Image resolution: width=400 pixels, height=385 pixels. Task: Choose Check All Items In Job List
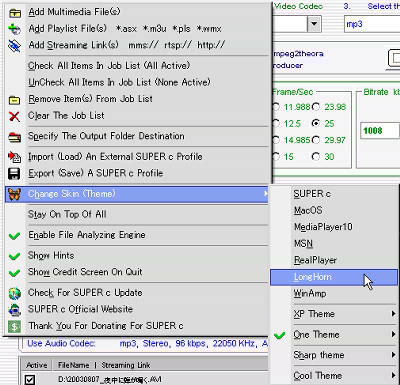pyautogui.click(x=137, y=66)
